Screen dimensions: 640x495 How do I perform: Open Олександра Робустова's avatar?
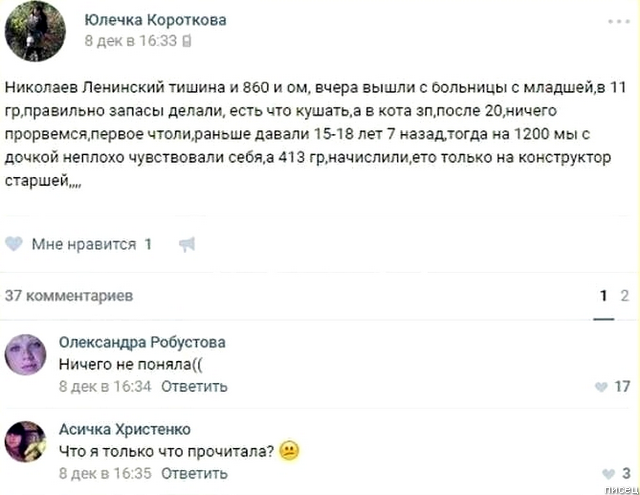(x=25, y=356)
